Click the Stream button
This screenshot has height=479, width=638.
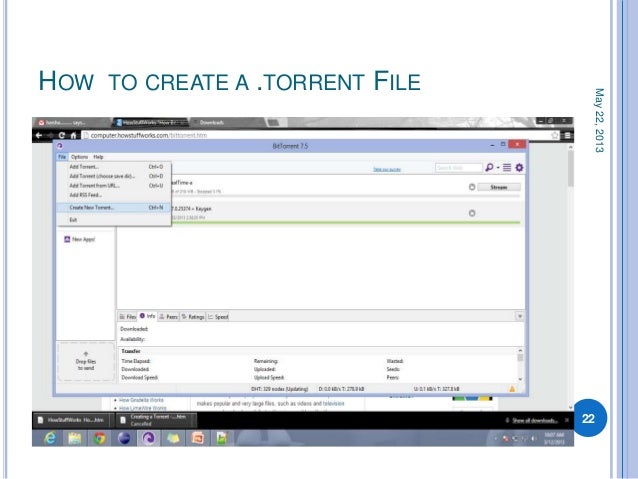[x=499, y=187]
